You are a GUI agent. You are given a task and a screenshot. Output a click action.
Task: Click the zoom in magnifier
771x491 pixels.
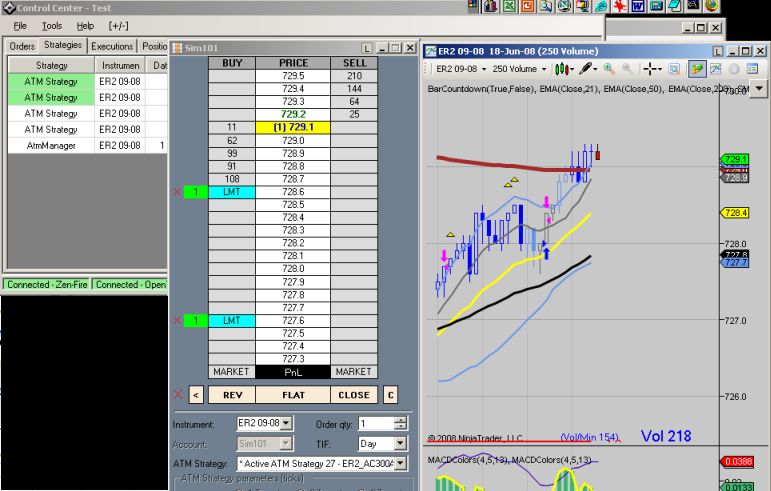[x=609, y=69]
